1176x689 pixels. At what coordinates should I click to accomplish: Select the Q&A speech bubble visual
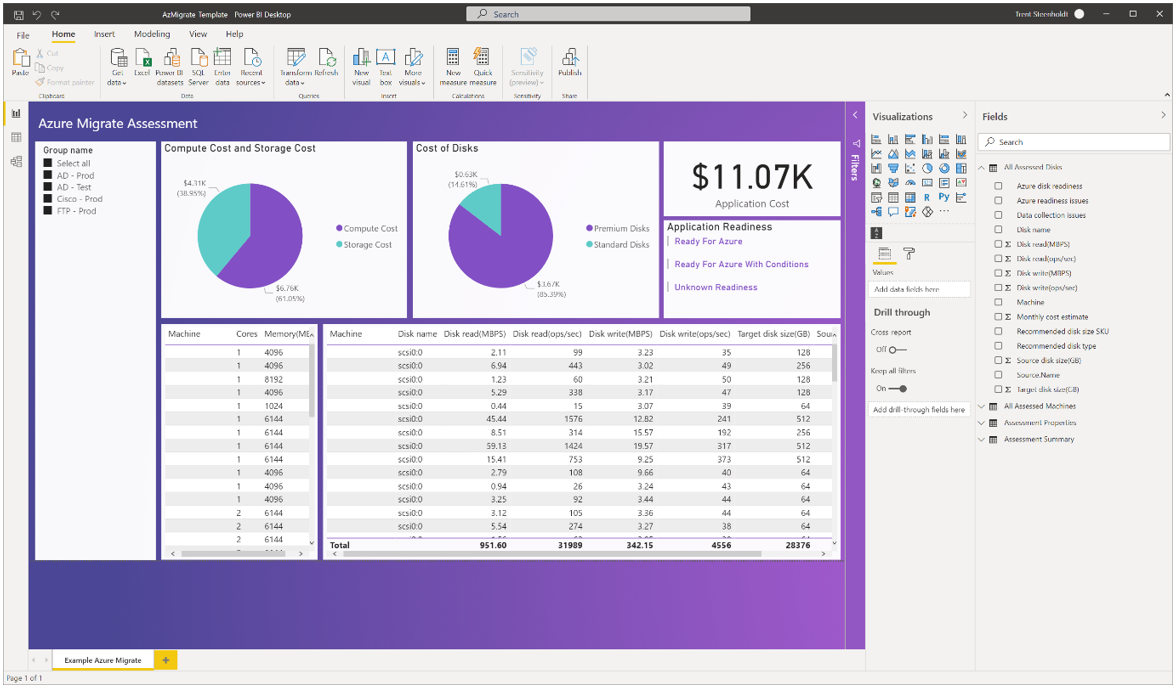[x=893, y=211]
